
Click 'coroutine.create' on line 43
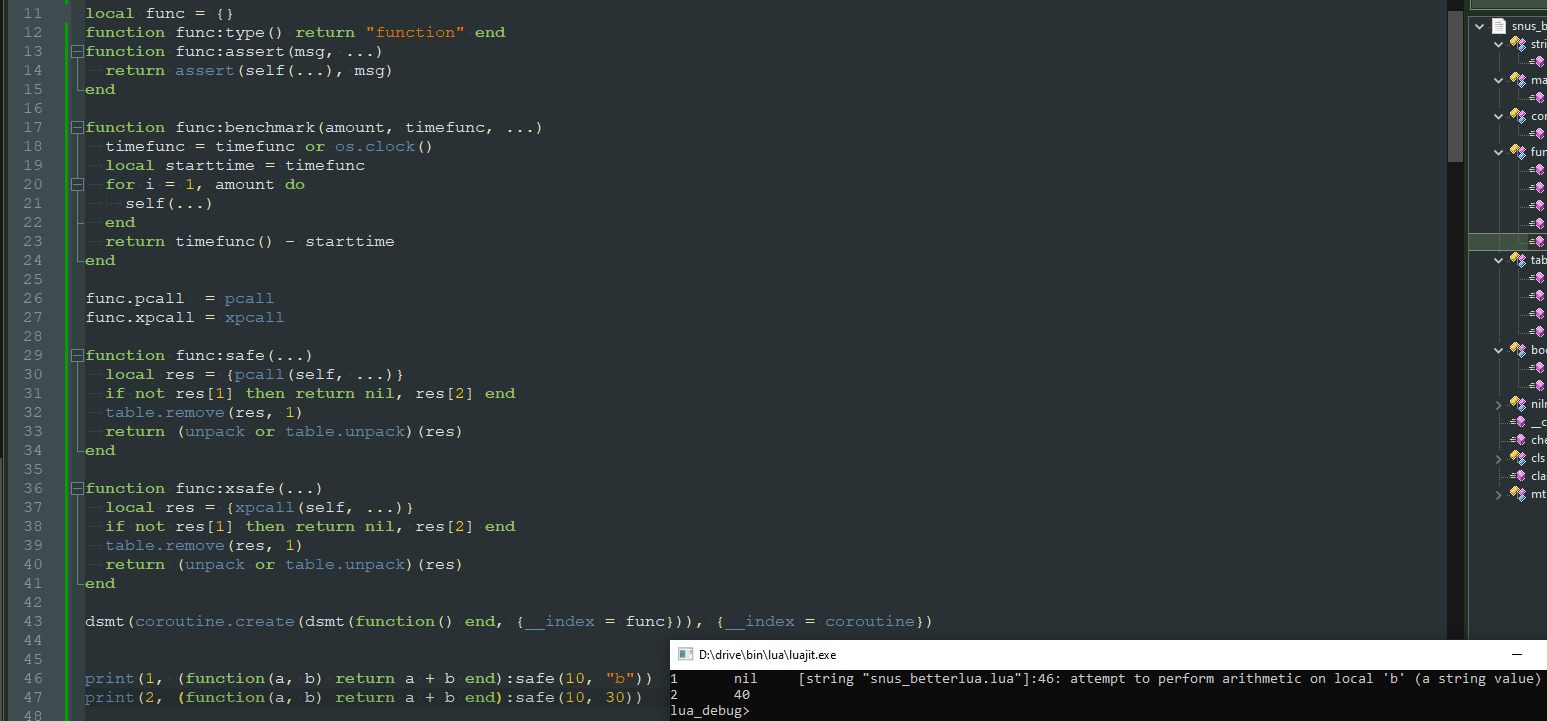coord(215,621)
